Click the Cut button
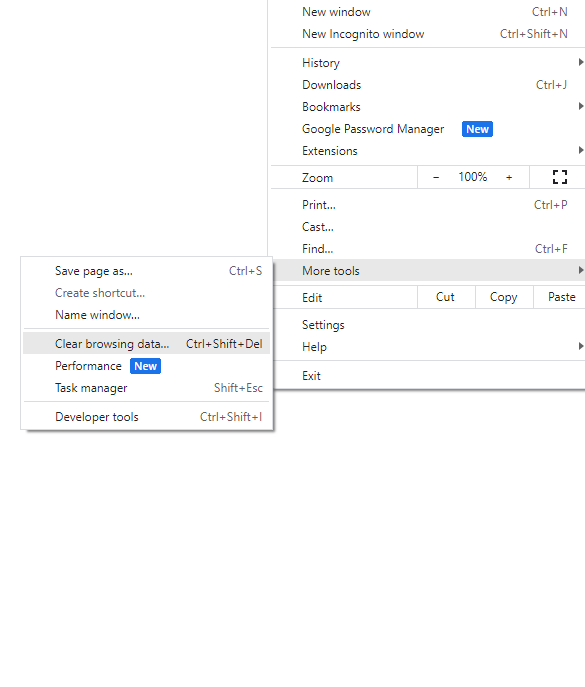Image resolution: width=585 pixels, height=687 pixels. pyautogui.click(x=446, y=297)
